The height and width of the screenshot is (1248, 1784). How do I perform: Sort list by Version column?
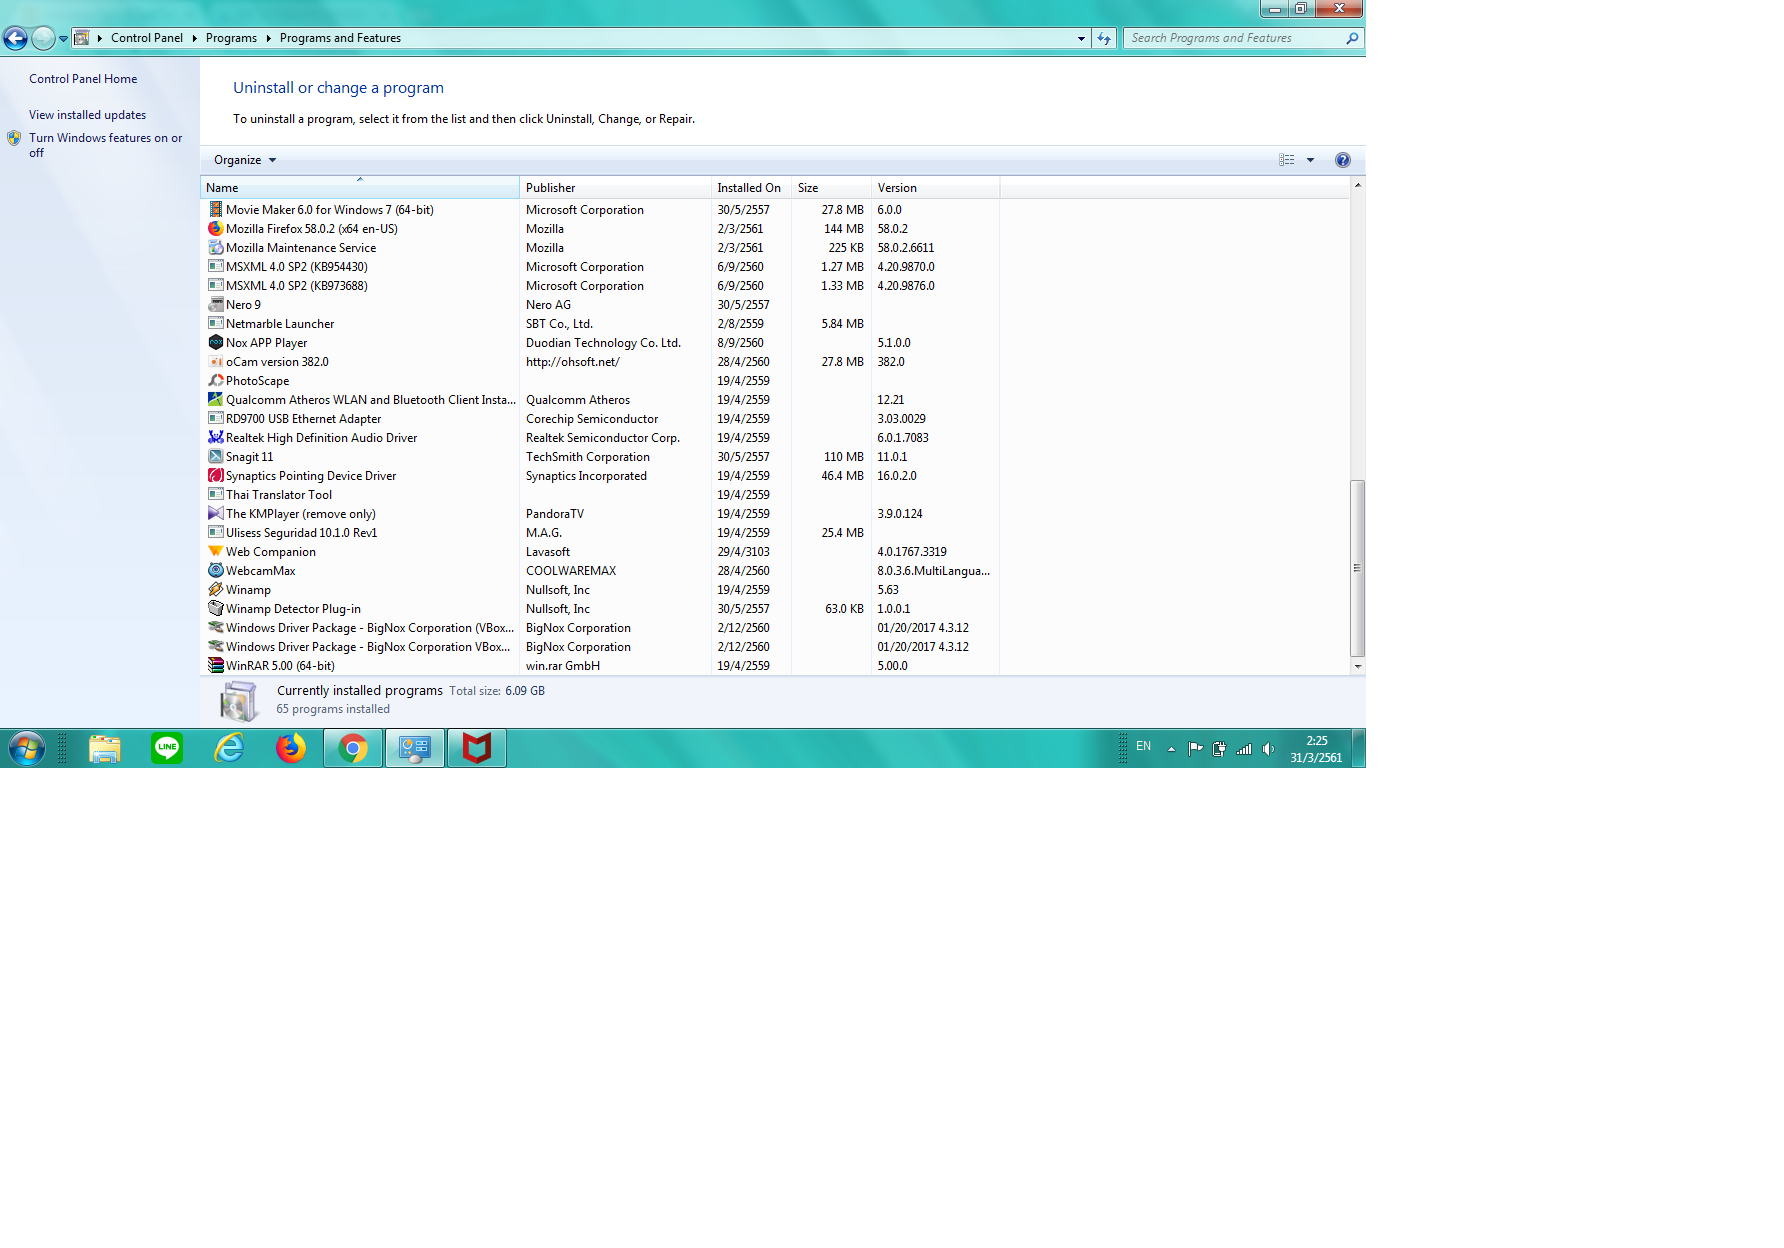[935, 188]
